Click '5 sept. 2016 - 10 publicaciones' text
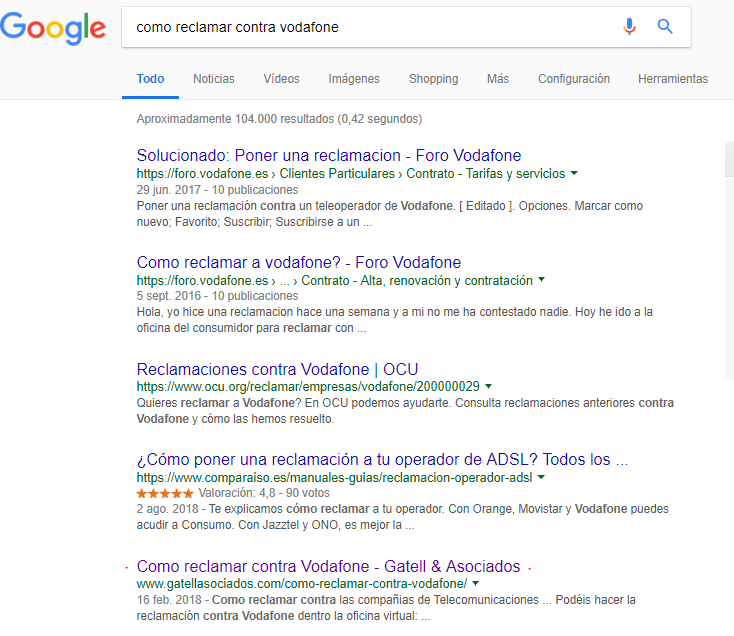Viewport: 734px width, 636px height. (x=217, y=296)
